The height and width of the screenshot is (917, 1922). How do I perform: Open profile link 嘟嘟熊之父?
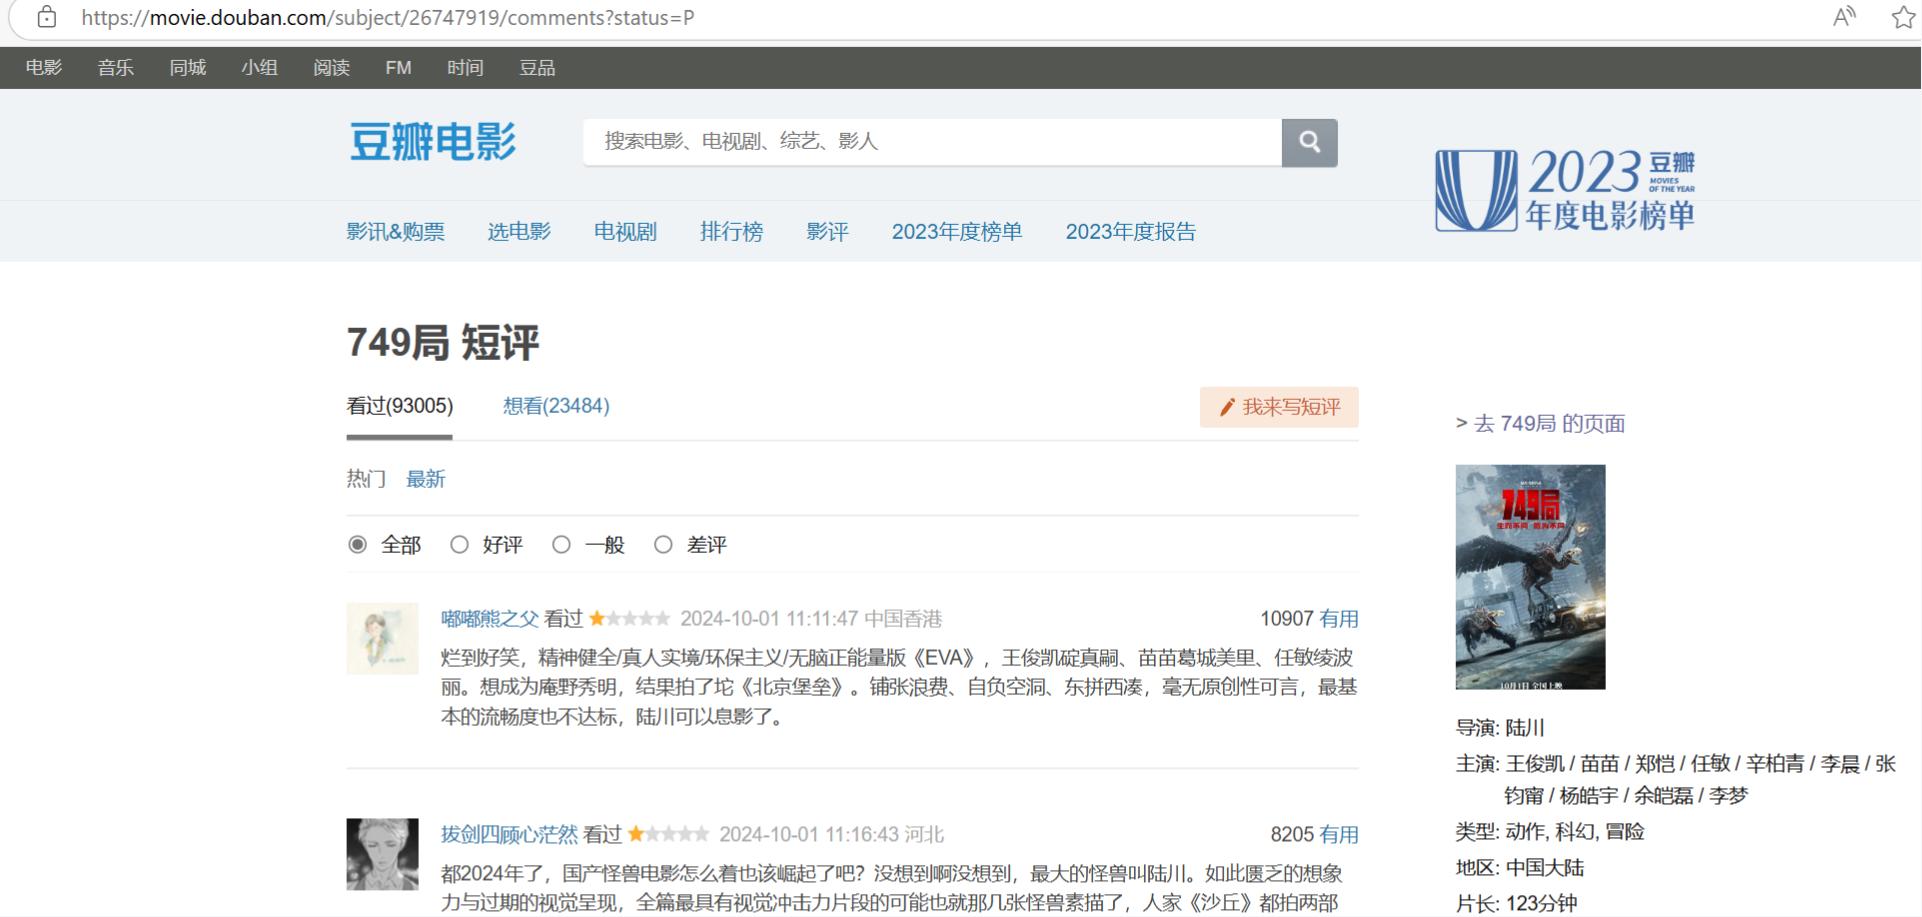490,619
